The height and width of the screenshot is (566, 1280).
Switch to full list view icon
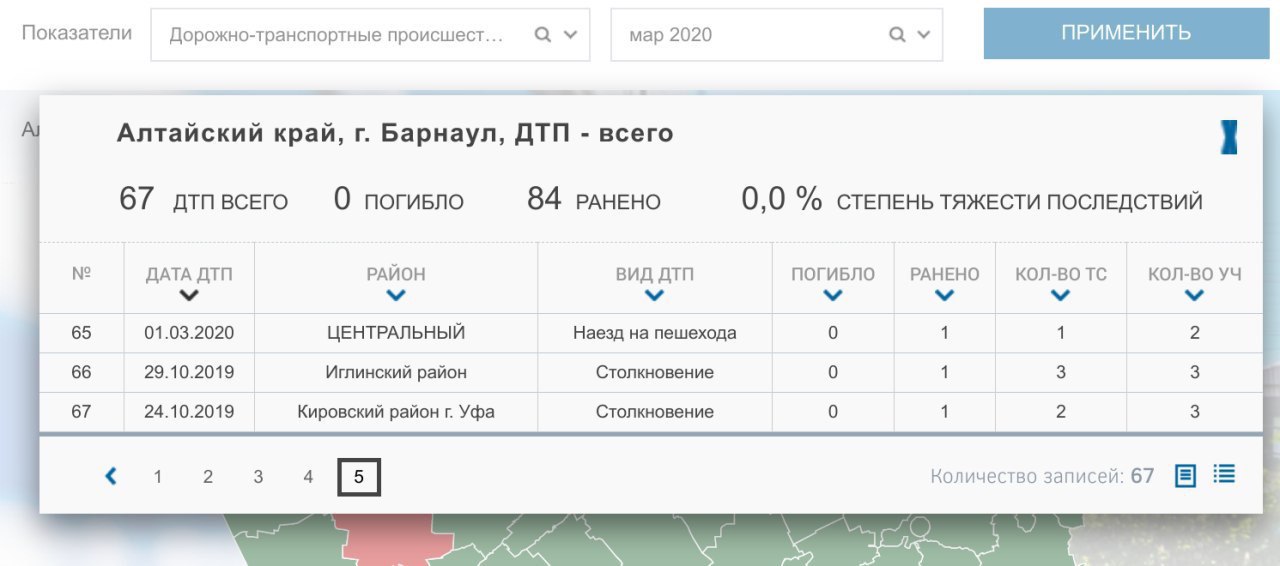[x=1224, y=474]
